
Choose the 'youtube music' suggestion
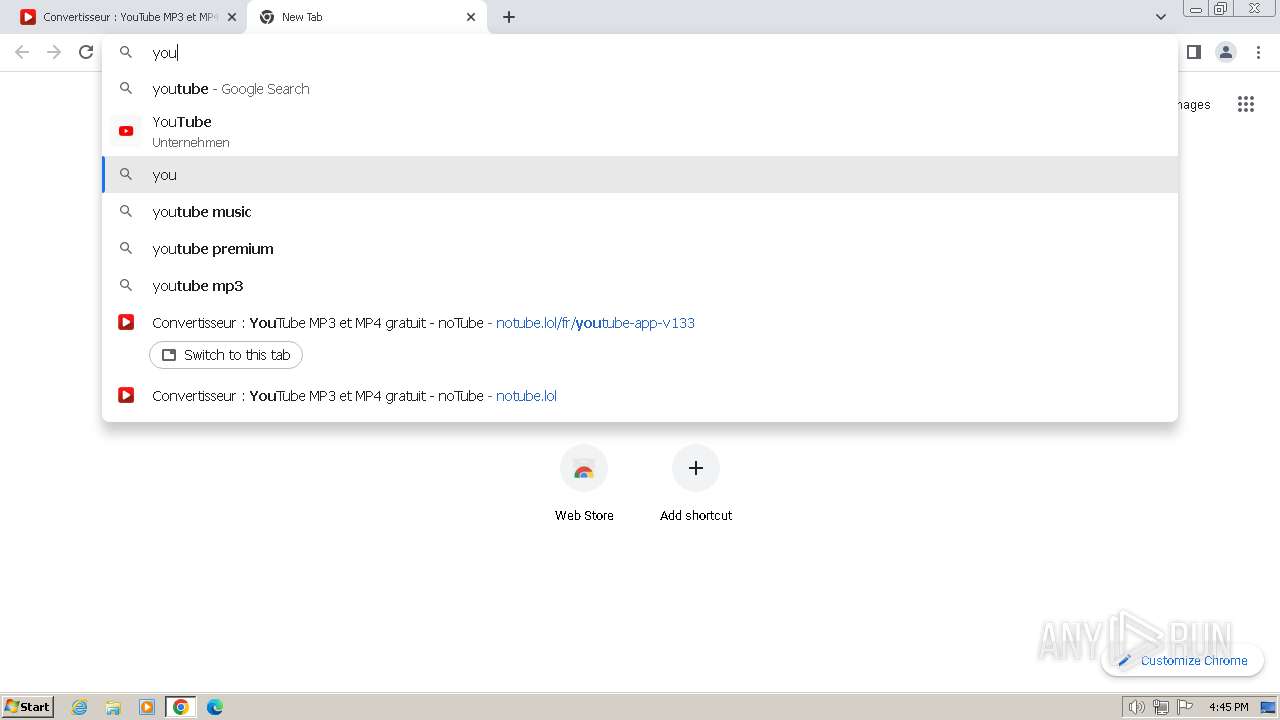[640, 212]
